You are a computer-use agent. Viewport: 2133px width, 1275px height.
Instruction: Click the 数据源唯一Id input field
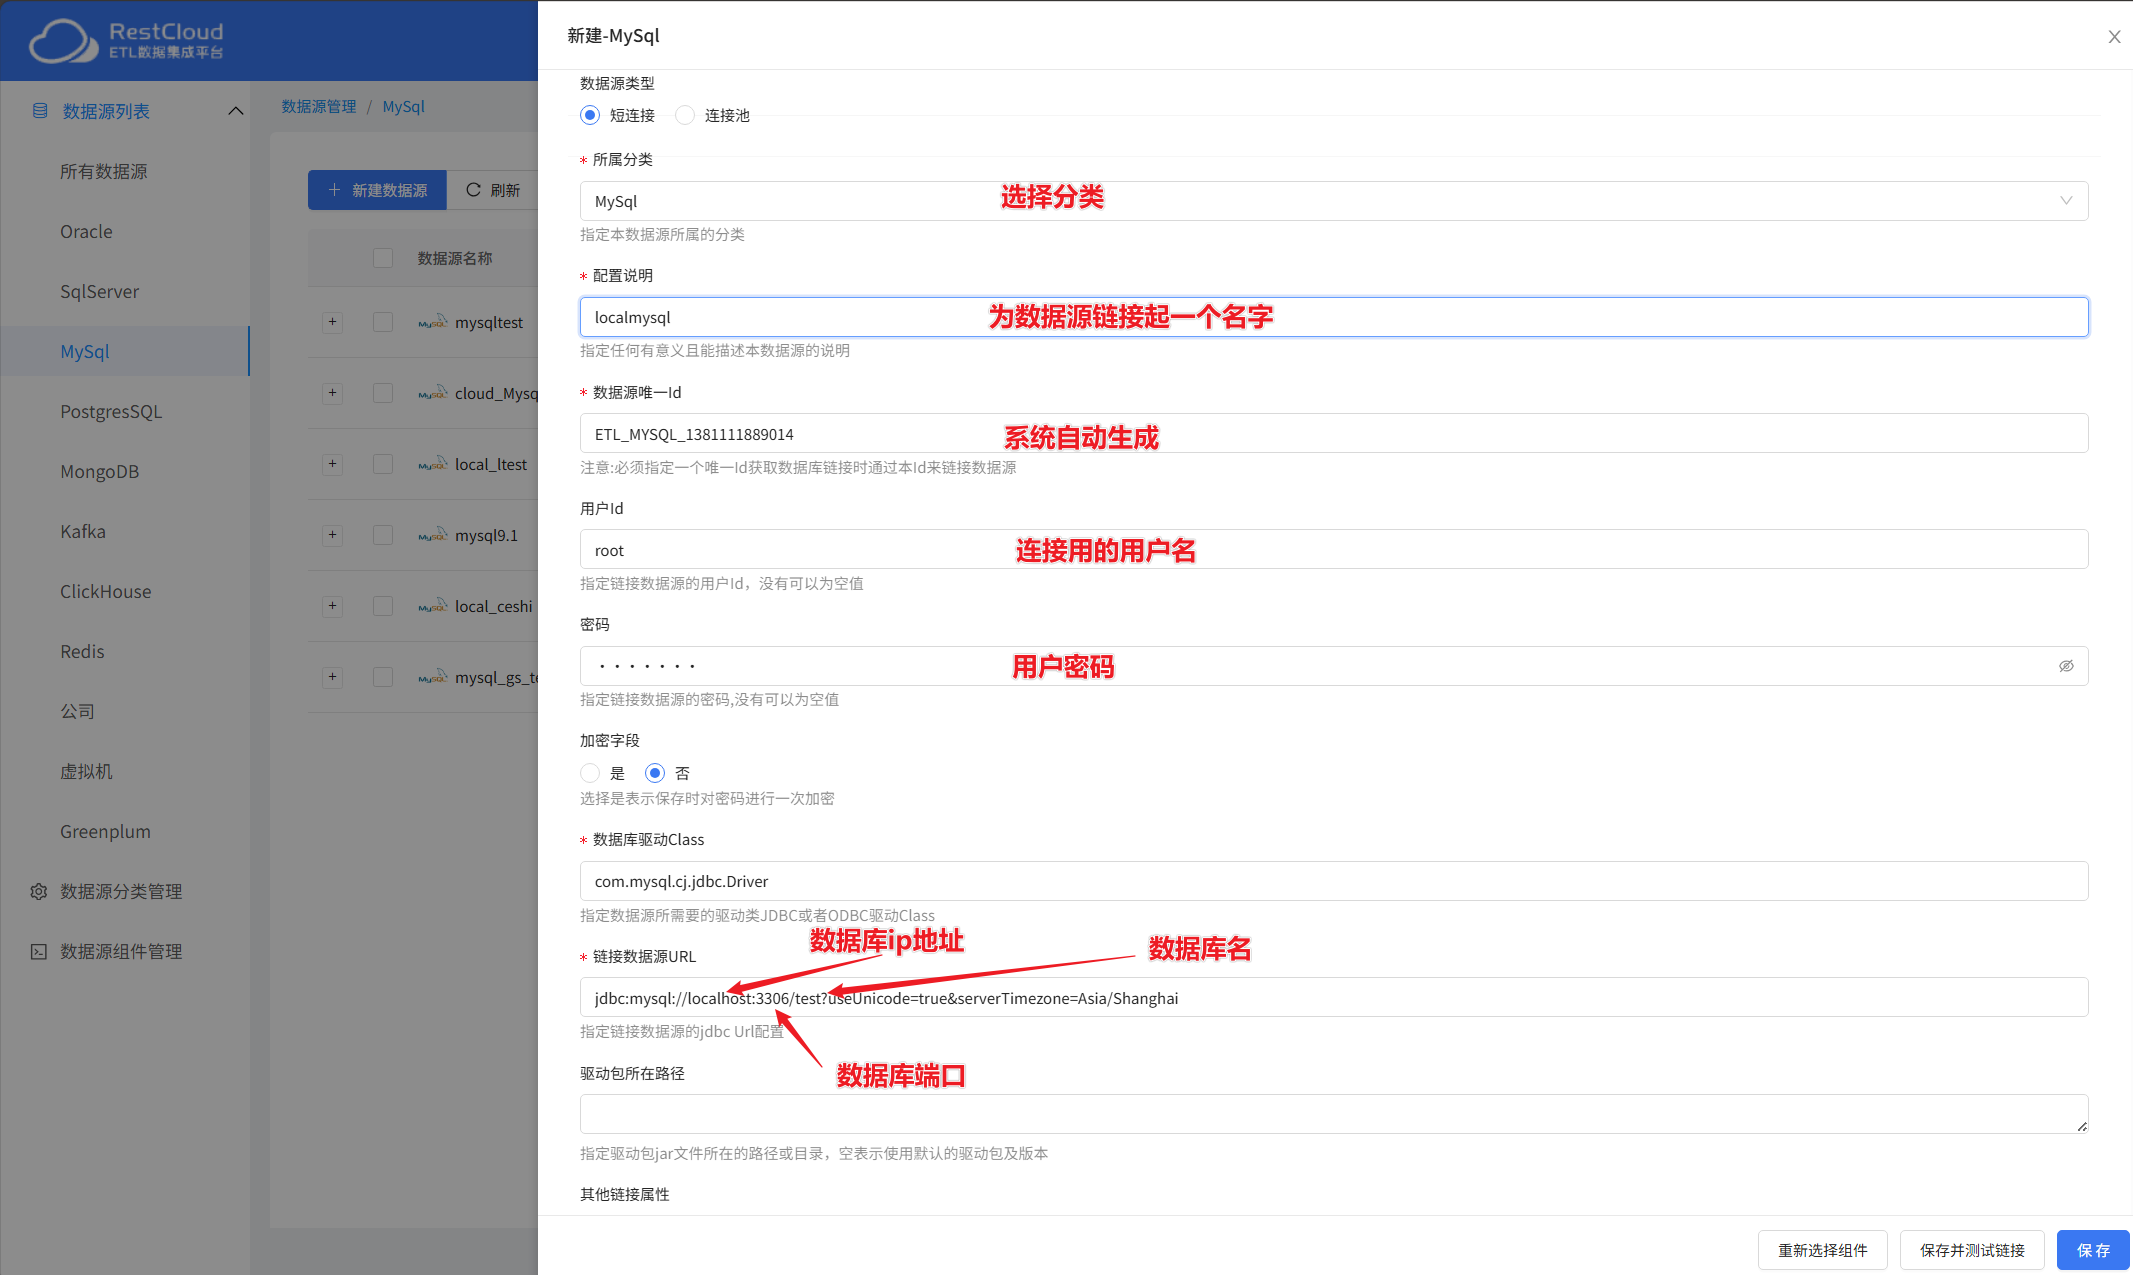point(1334,434)
